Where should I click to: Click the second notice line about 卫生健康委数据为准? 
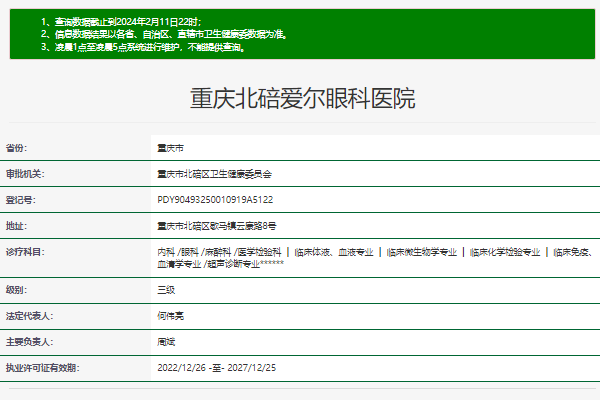[164, 34]
